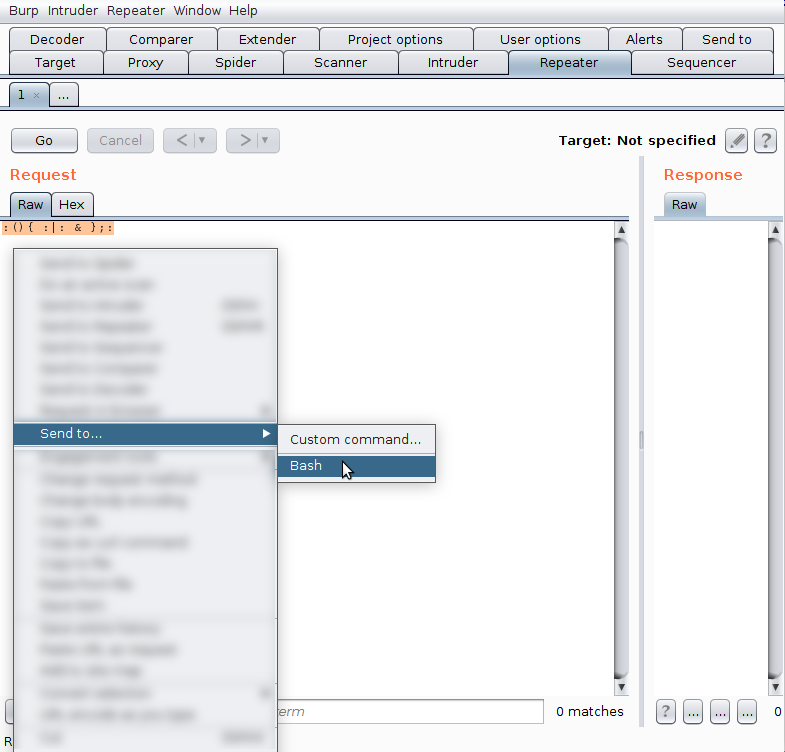Click first ellipsis button in response search bar
The width and height of the screenshot is (785, 752).
click(693, 711)
